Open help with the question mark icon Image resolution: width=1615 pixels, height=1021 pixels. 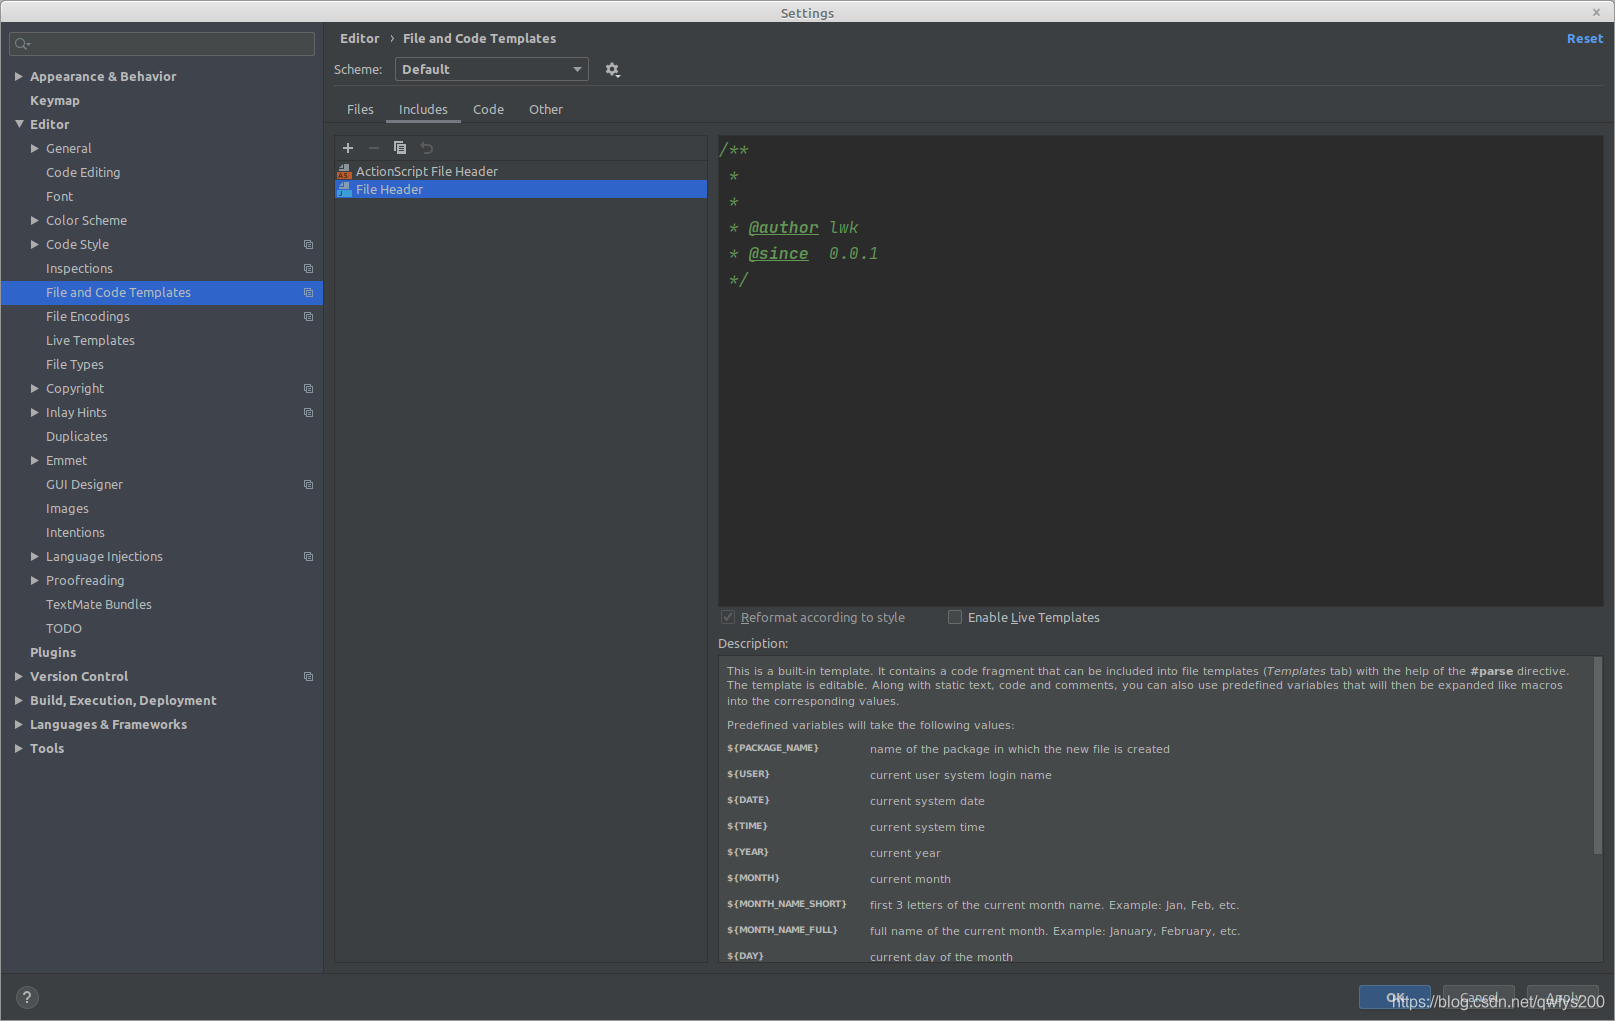(x=27, y=997)
